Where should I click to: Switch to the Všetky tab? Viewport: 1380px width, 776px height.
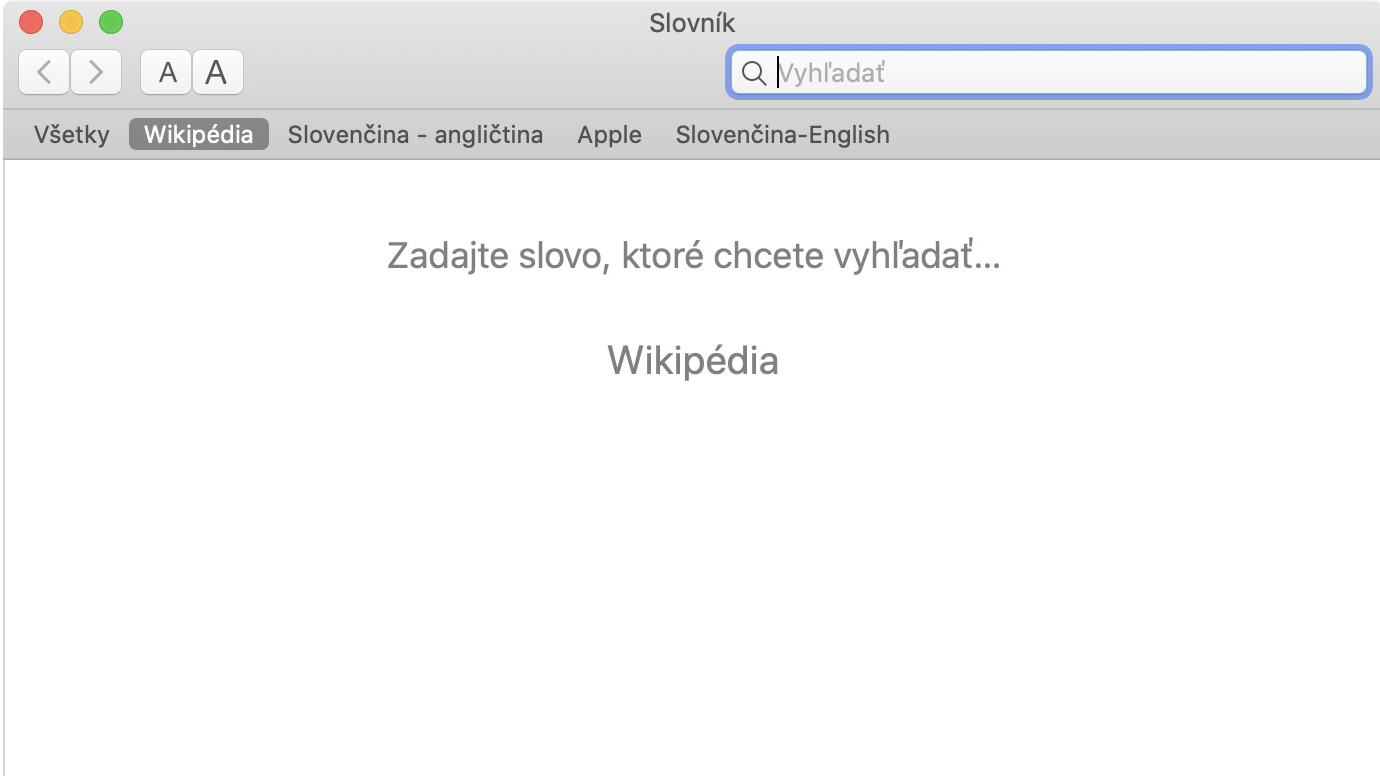pos(71,134)
